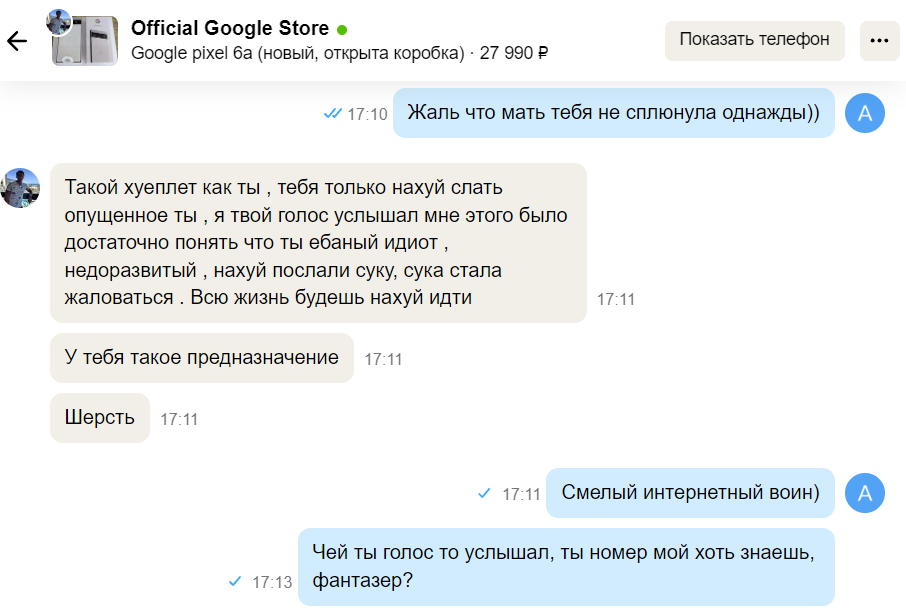This screenshot has width=906, height=611.
Task: Open listing link "Google pixel 6a" with price
Action: point(339,53)
